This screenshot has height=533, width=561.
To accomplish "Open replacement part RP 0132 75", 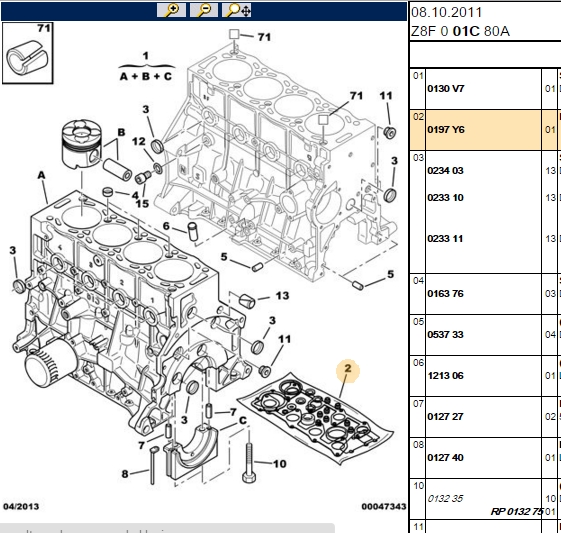I will 517,512.
